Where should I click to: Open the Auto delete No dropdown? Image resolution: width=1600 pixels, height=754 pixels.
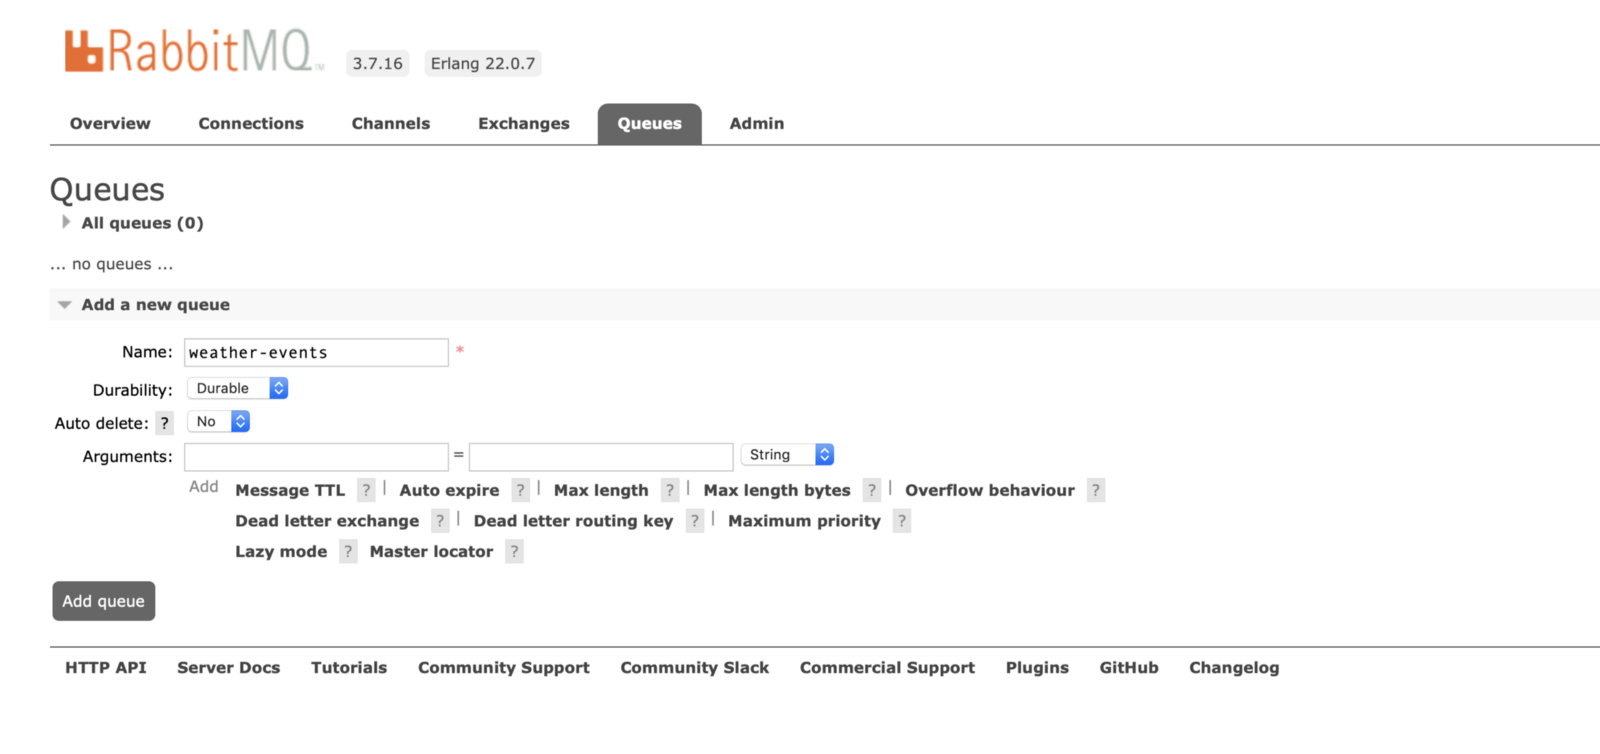click(x=219, y=422)
